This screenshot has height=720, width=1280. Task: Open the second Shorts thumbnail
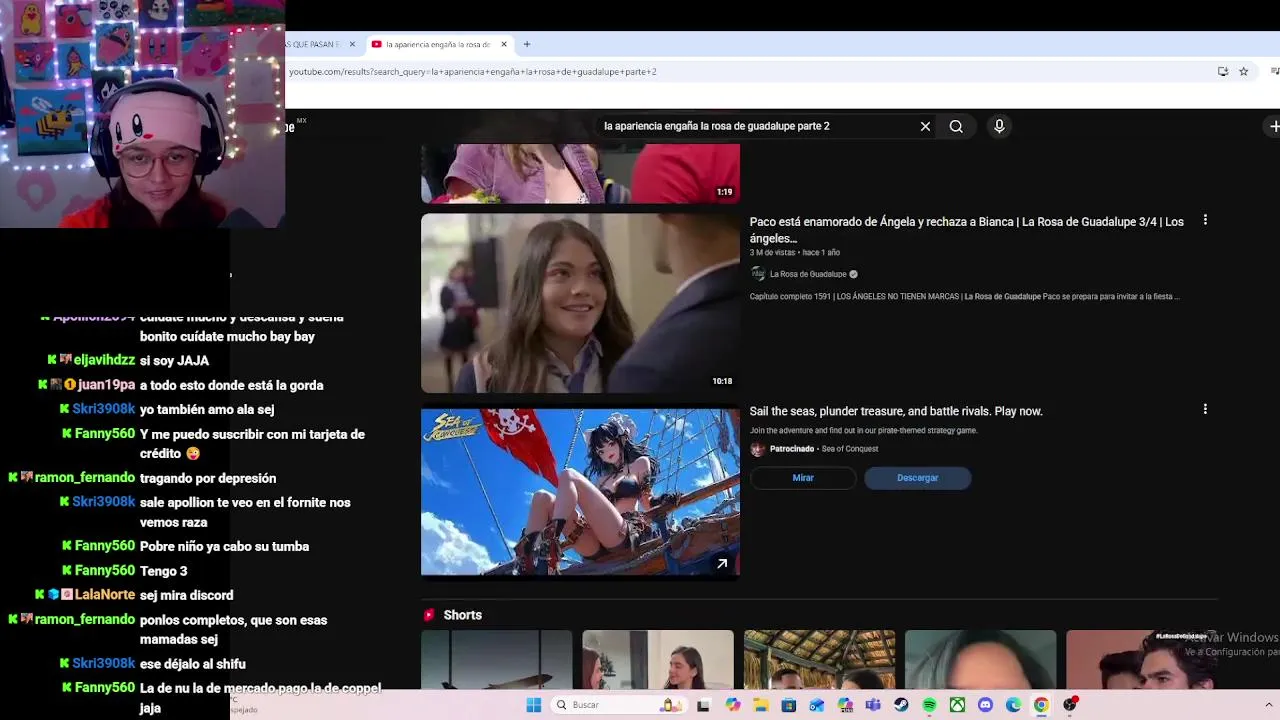(x=658, y=660)
